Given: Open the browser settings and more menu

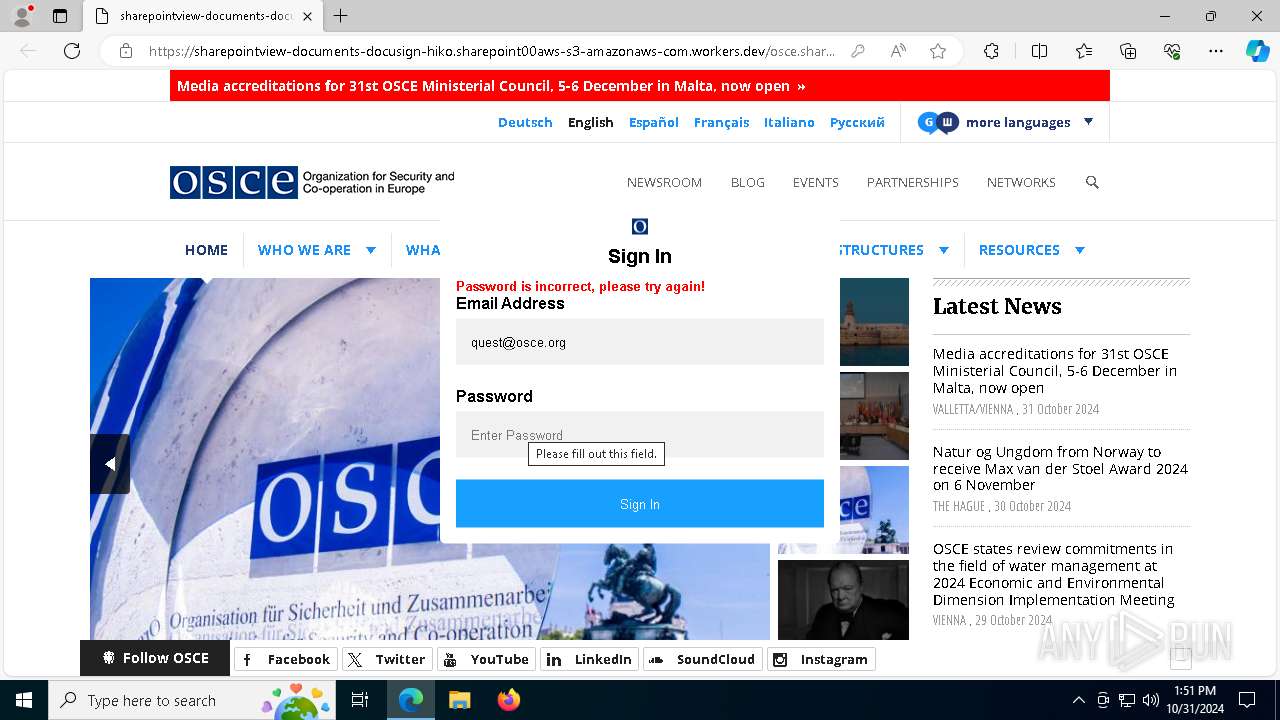Looking at the screenshot, I should 1216,51.
